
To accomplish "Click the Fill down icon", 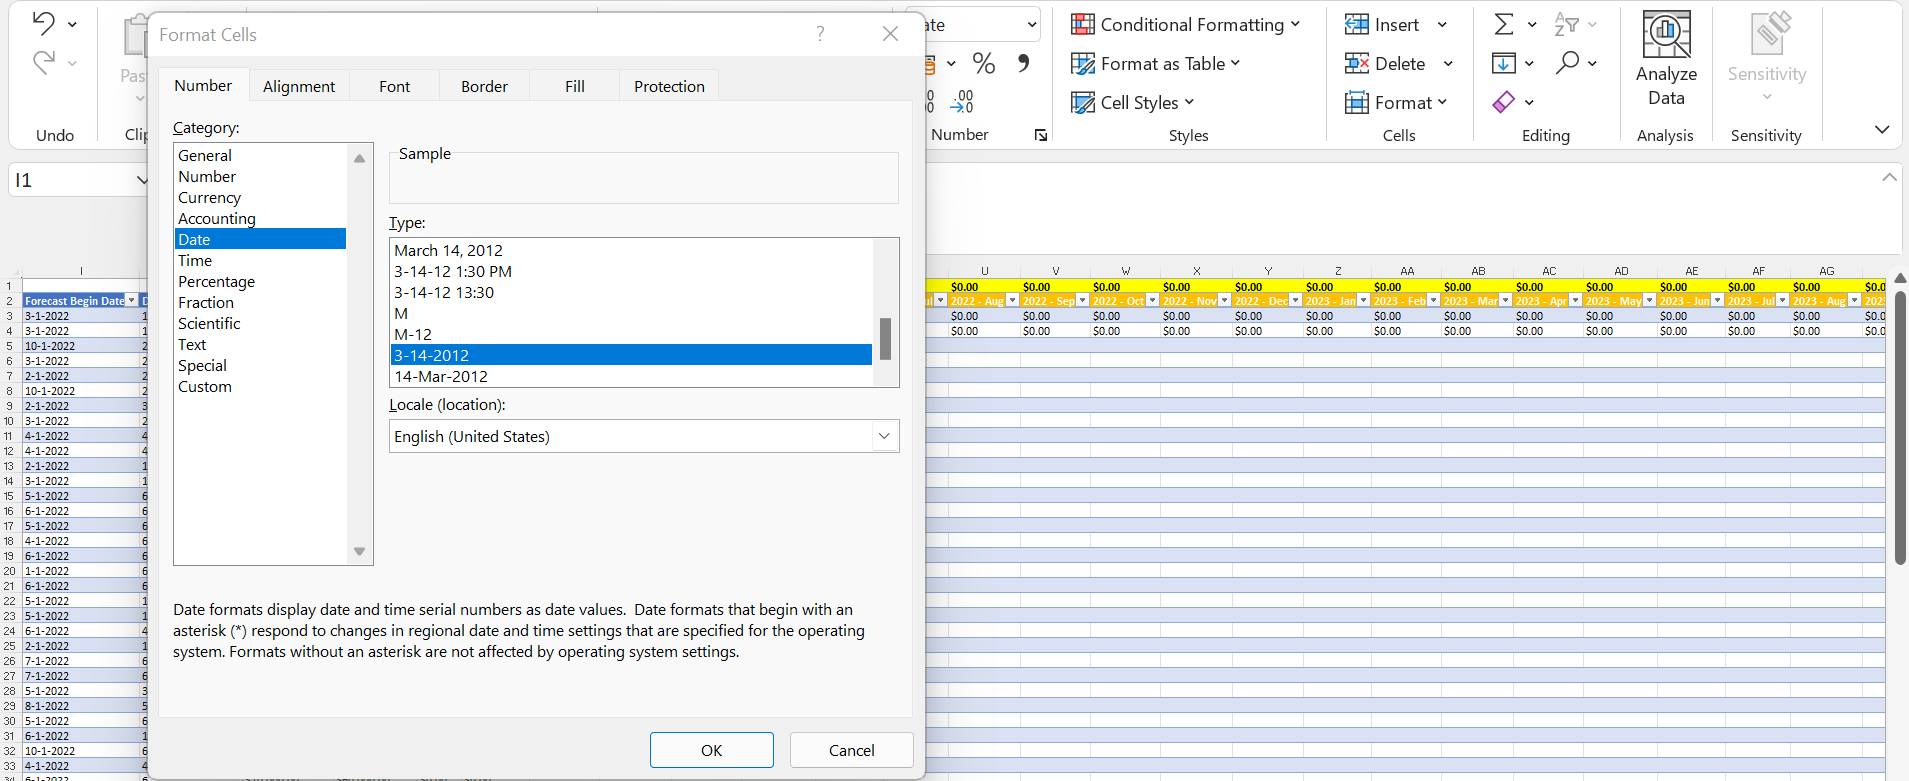I will pyautogui.click(x=1504, y=63).
